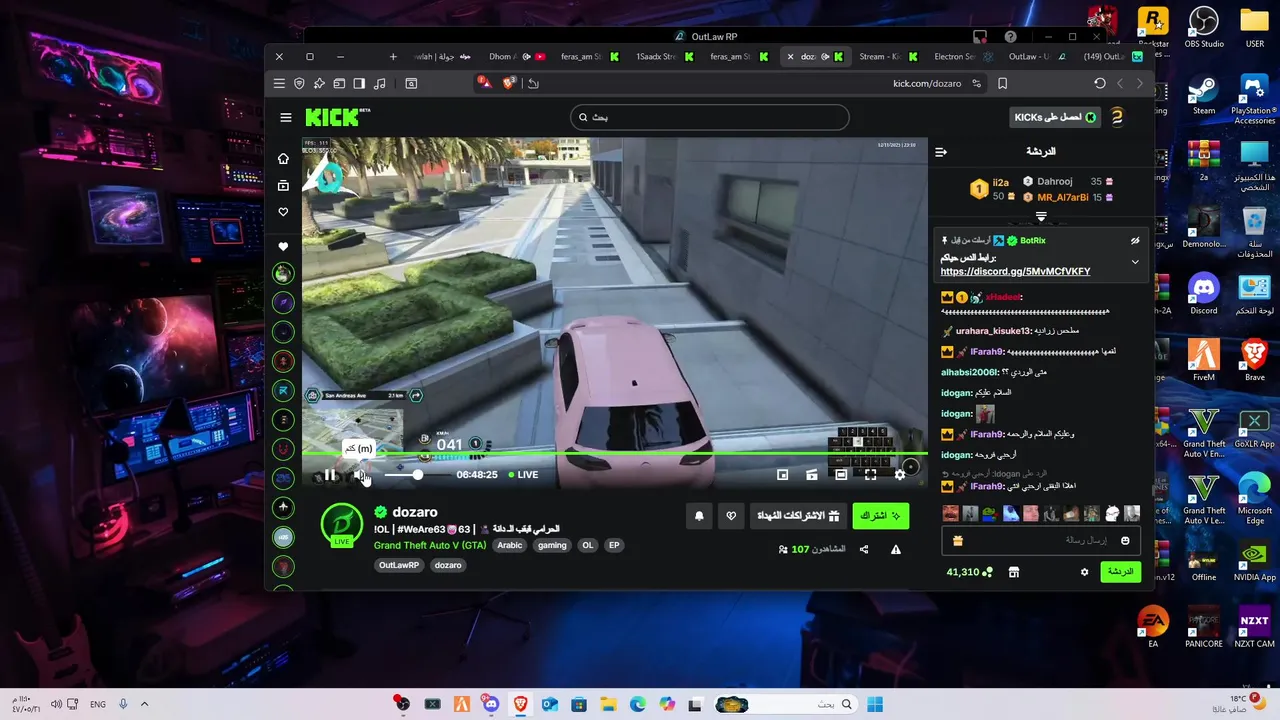Switch to (149) OutLaw browser tab

[1112, 57]
